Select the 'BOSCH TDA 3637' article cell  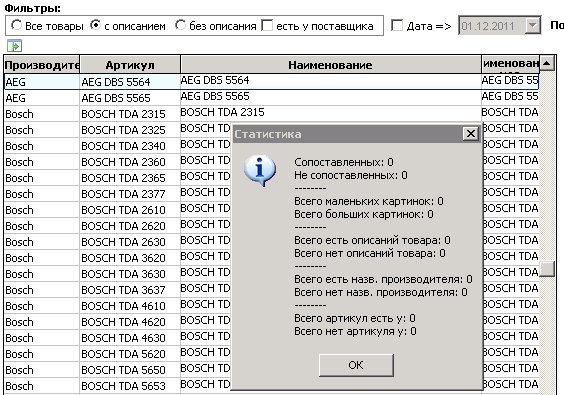[129, 290]
